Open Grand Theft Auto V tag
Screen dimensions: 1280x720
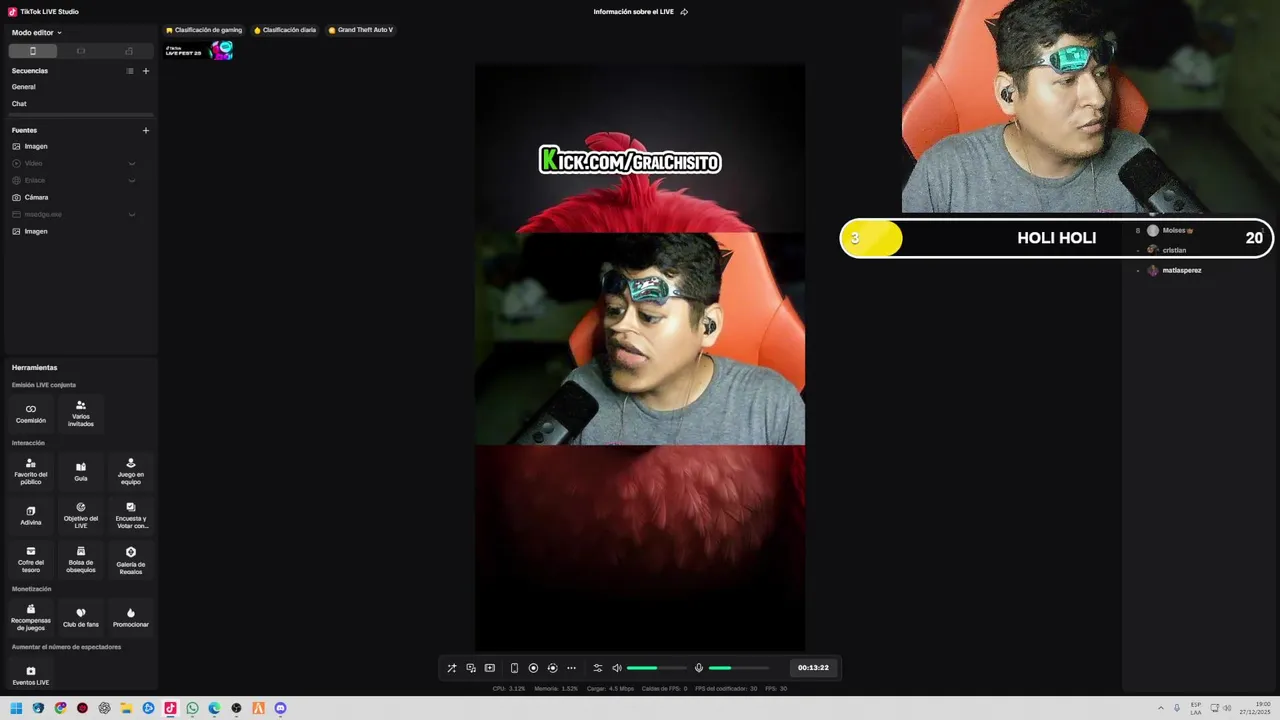pyautogui.click(x=360, y=30)
